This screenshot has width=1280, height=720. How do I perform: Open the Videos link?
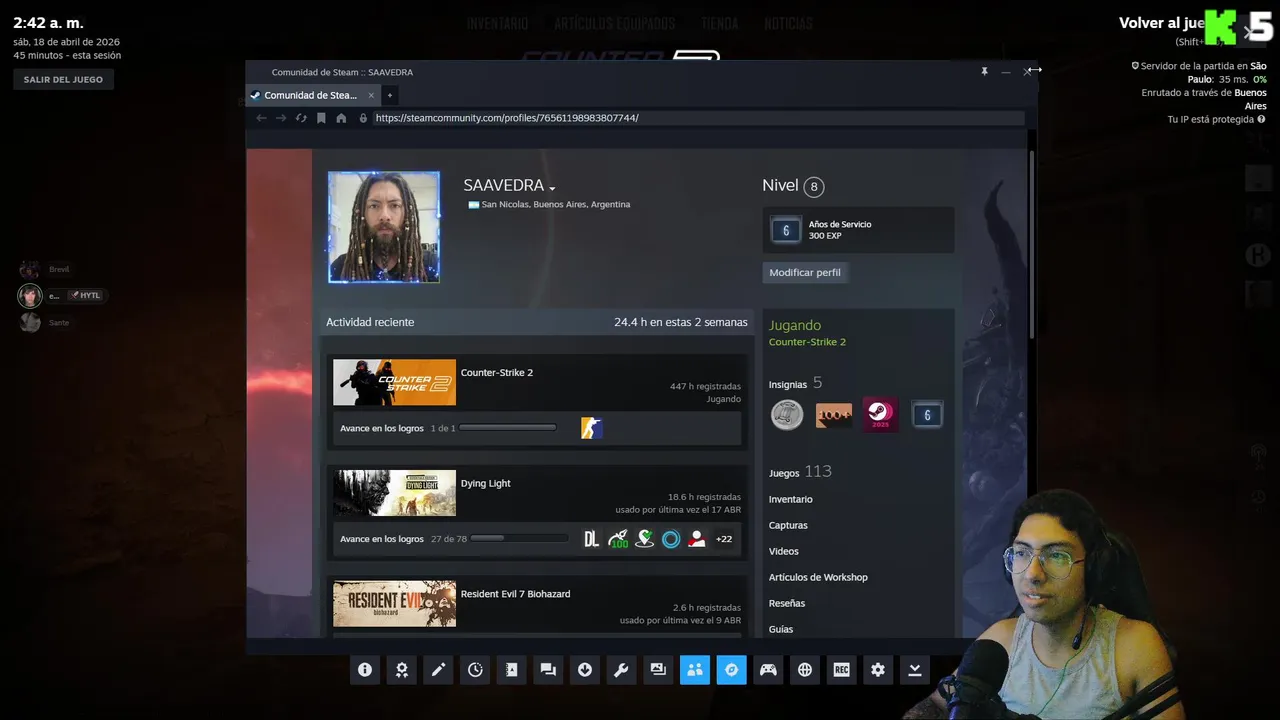click(x=784, y=551)
